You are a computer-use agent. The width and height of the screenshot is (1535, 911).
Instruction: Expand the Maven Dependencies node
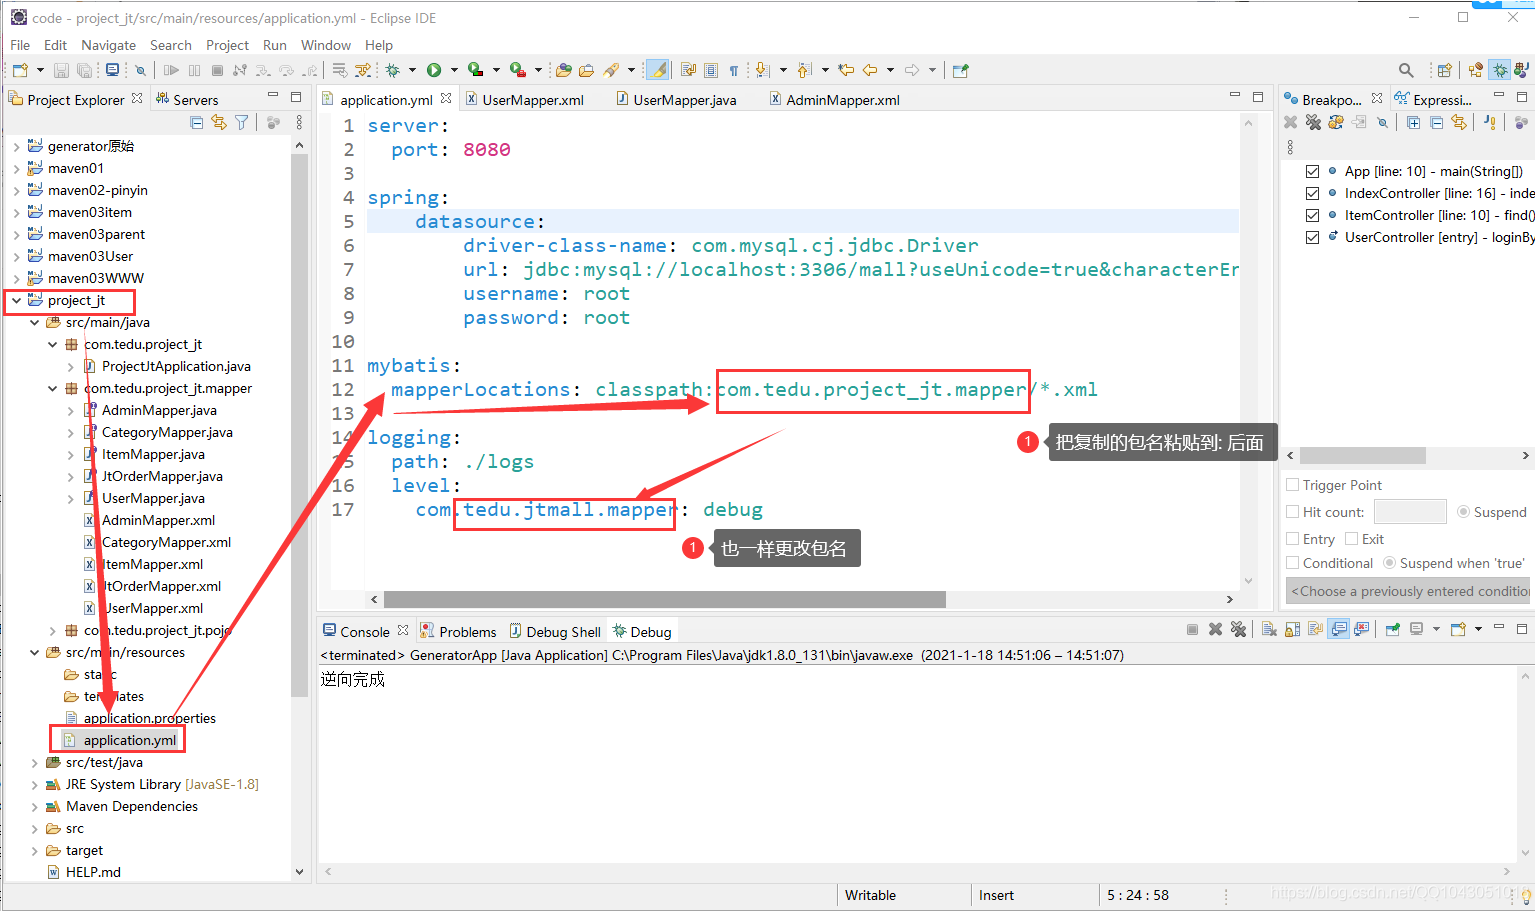[x=34, y=806]
